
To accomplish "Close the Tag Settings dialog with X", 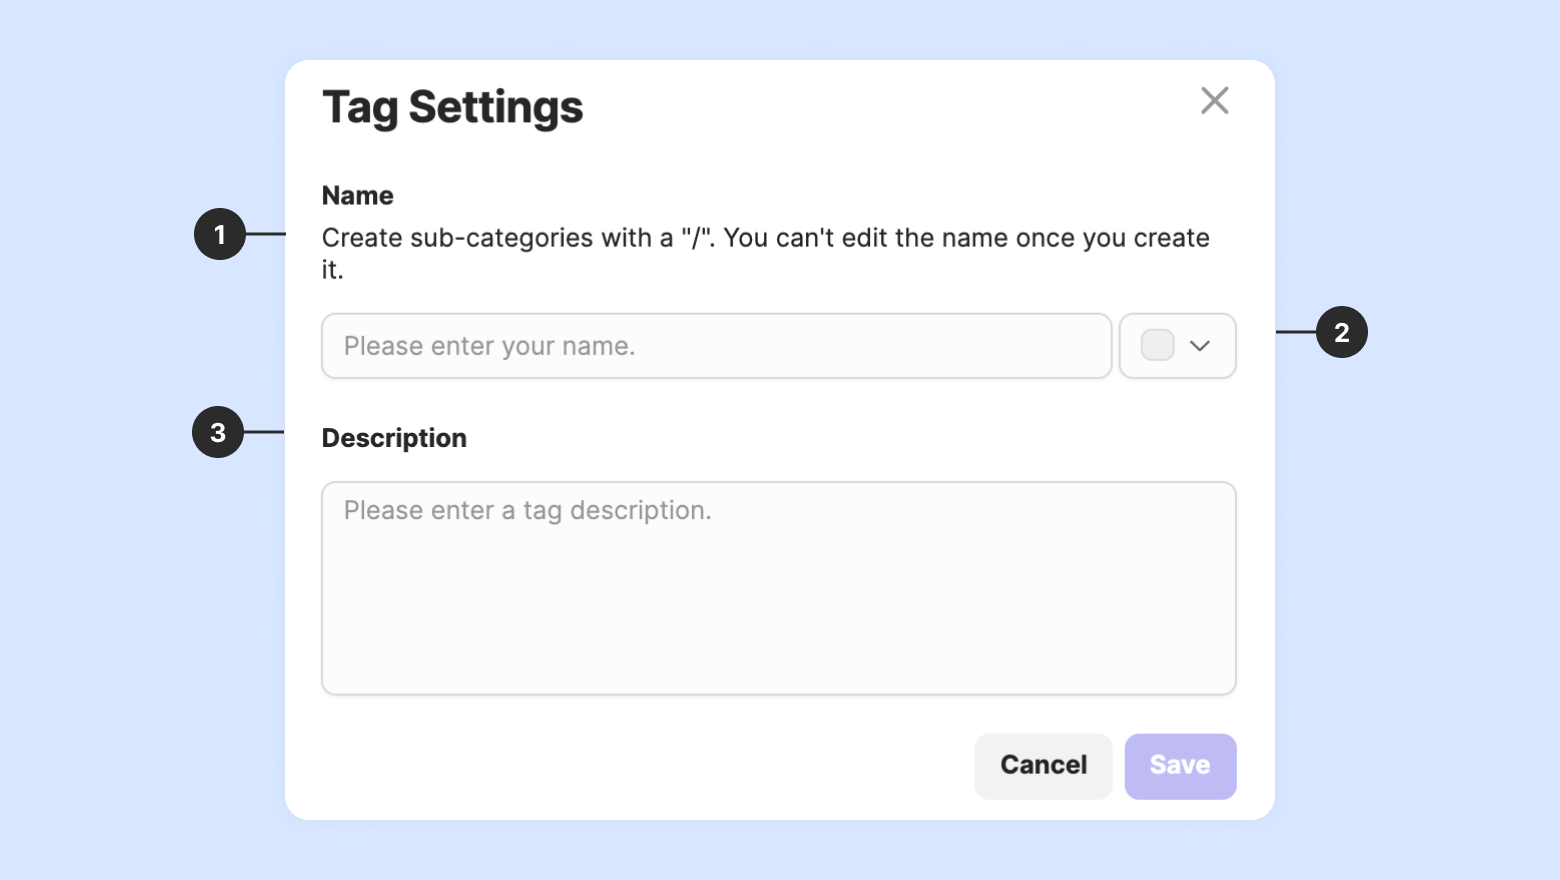I will (x=1214, y=100).
